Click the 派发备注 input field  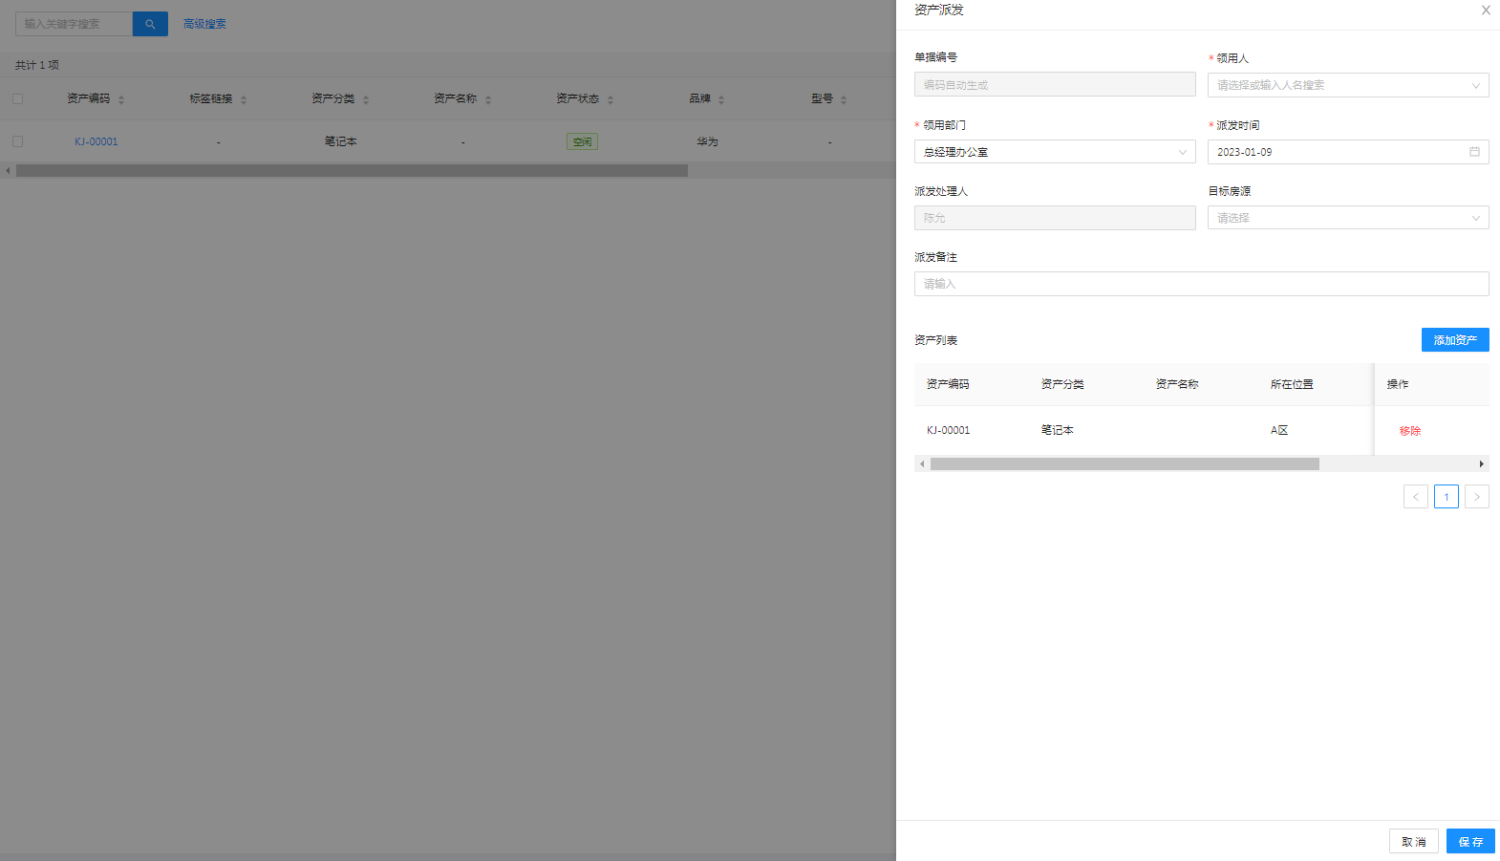pos(1200,284)
